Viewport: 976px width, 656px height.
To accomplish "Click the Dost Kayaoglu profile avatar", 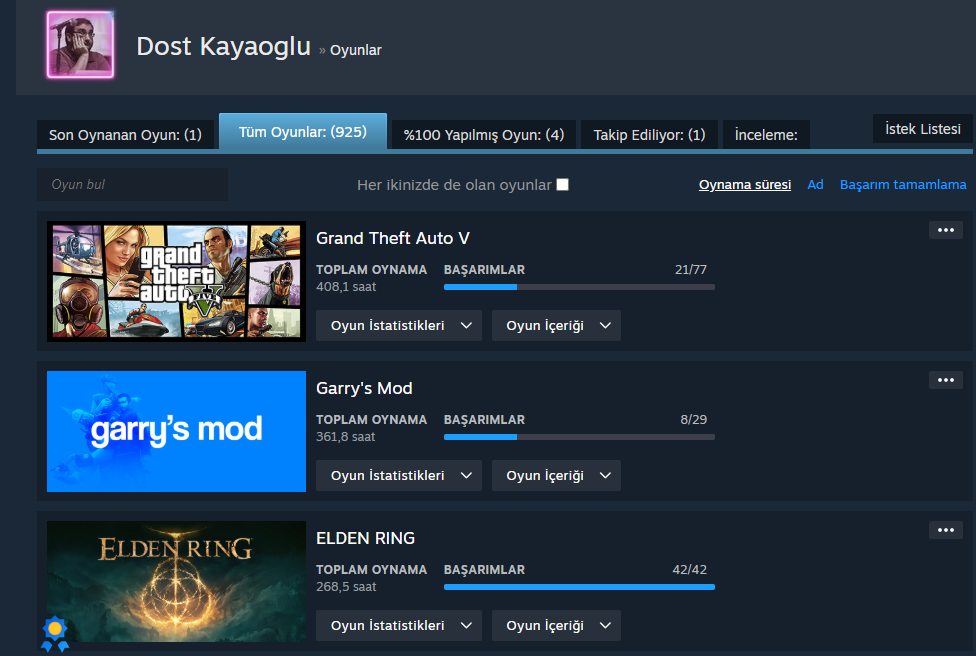I will (x=80, y=45).
